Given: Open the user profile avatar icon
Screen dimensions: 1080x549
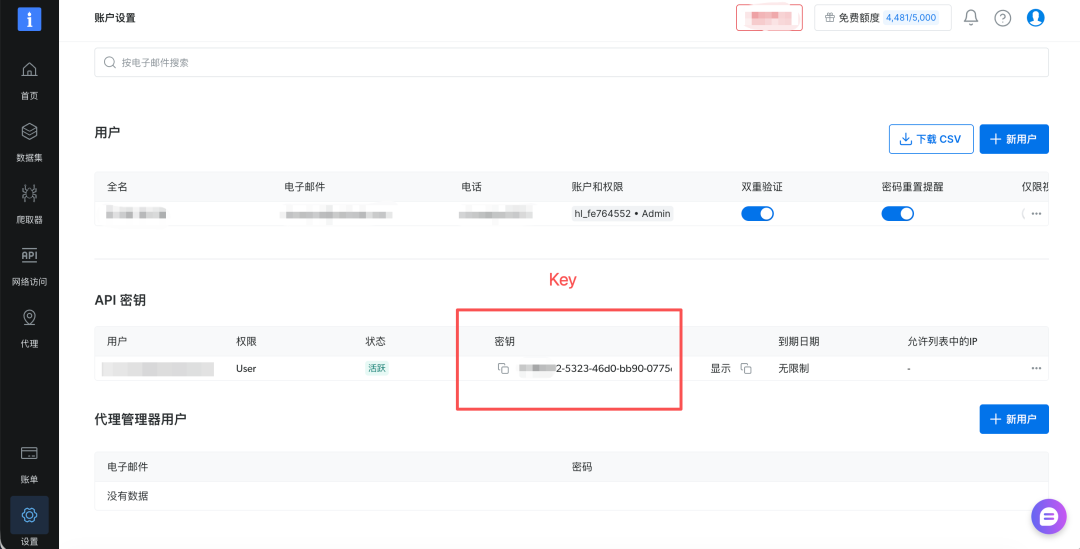Looking at the screenshot, I should (x=1035, y=18).
